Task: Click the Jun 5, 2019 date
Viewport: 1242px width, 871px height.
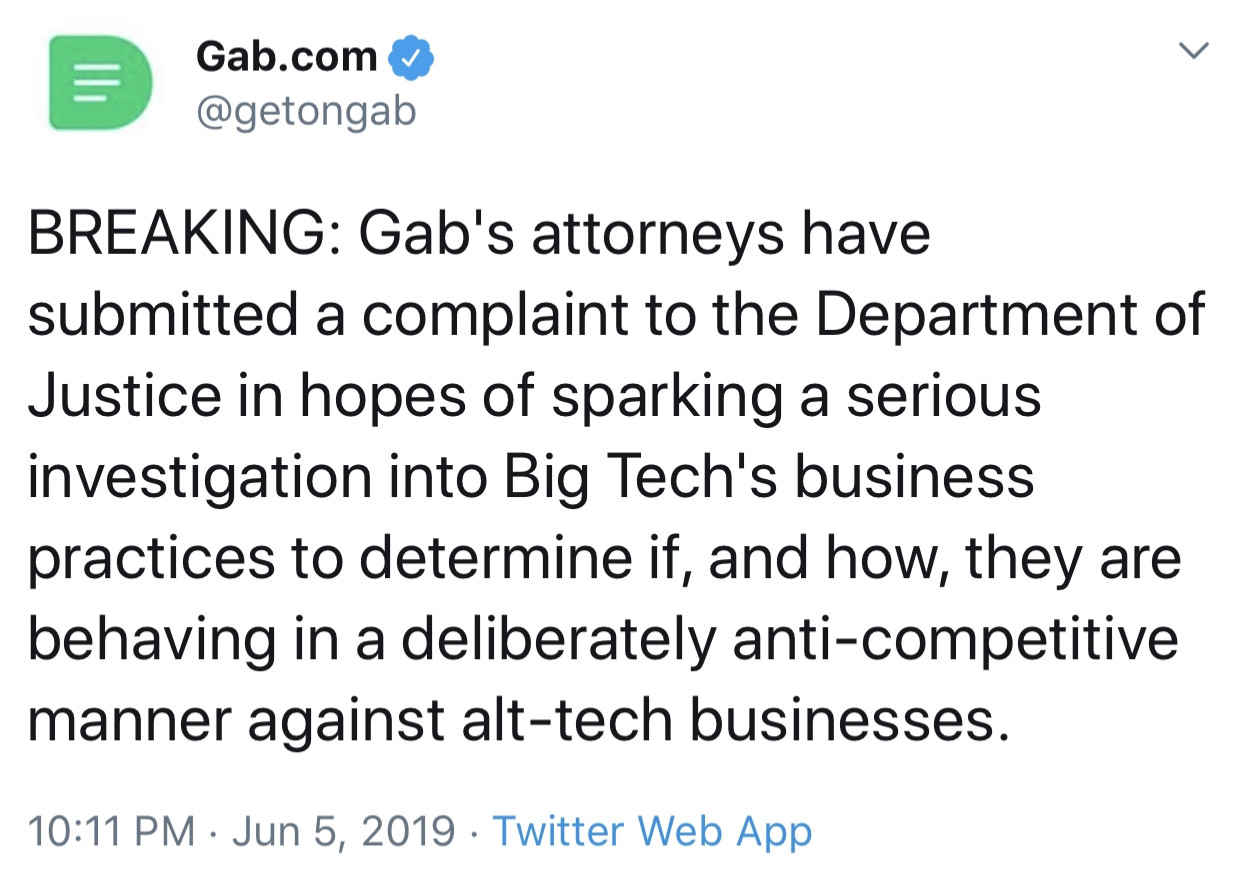Action: 343,831
